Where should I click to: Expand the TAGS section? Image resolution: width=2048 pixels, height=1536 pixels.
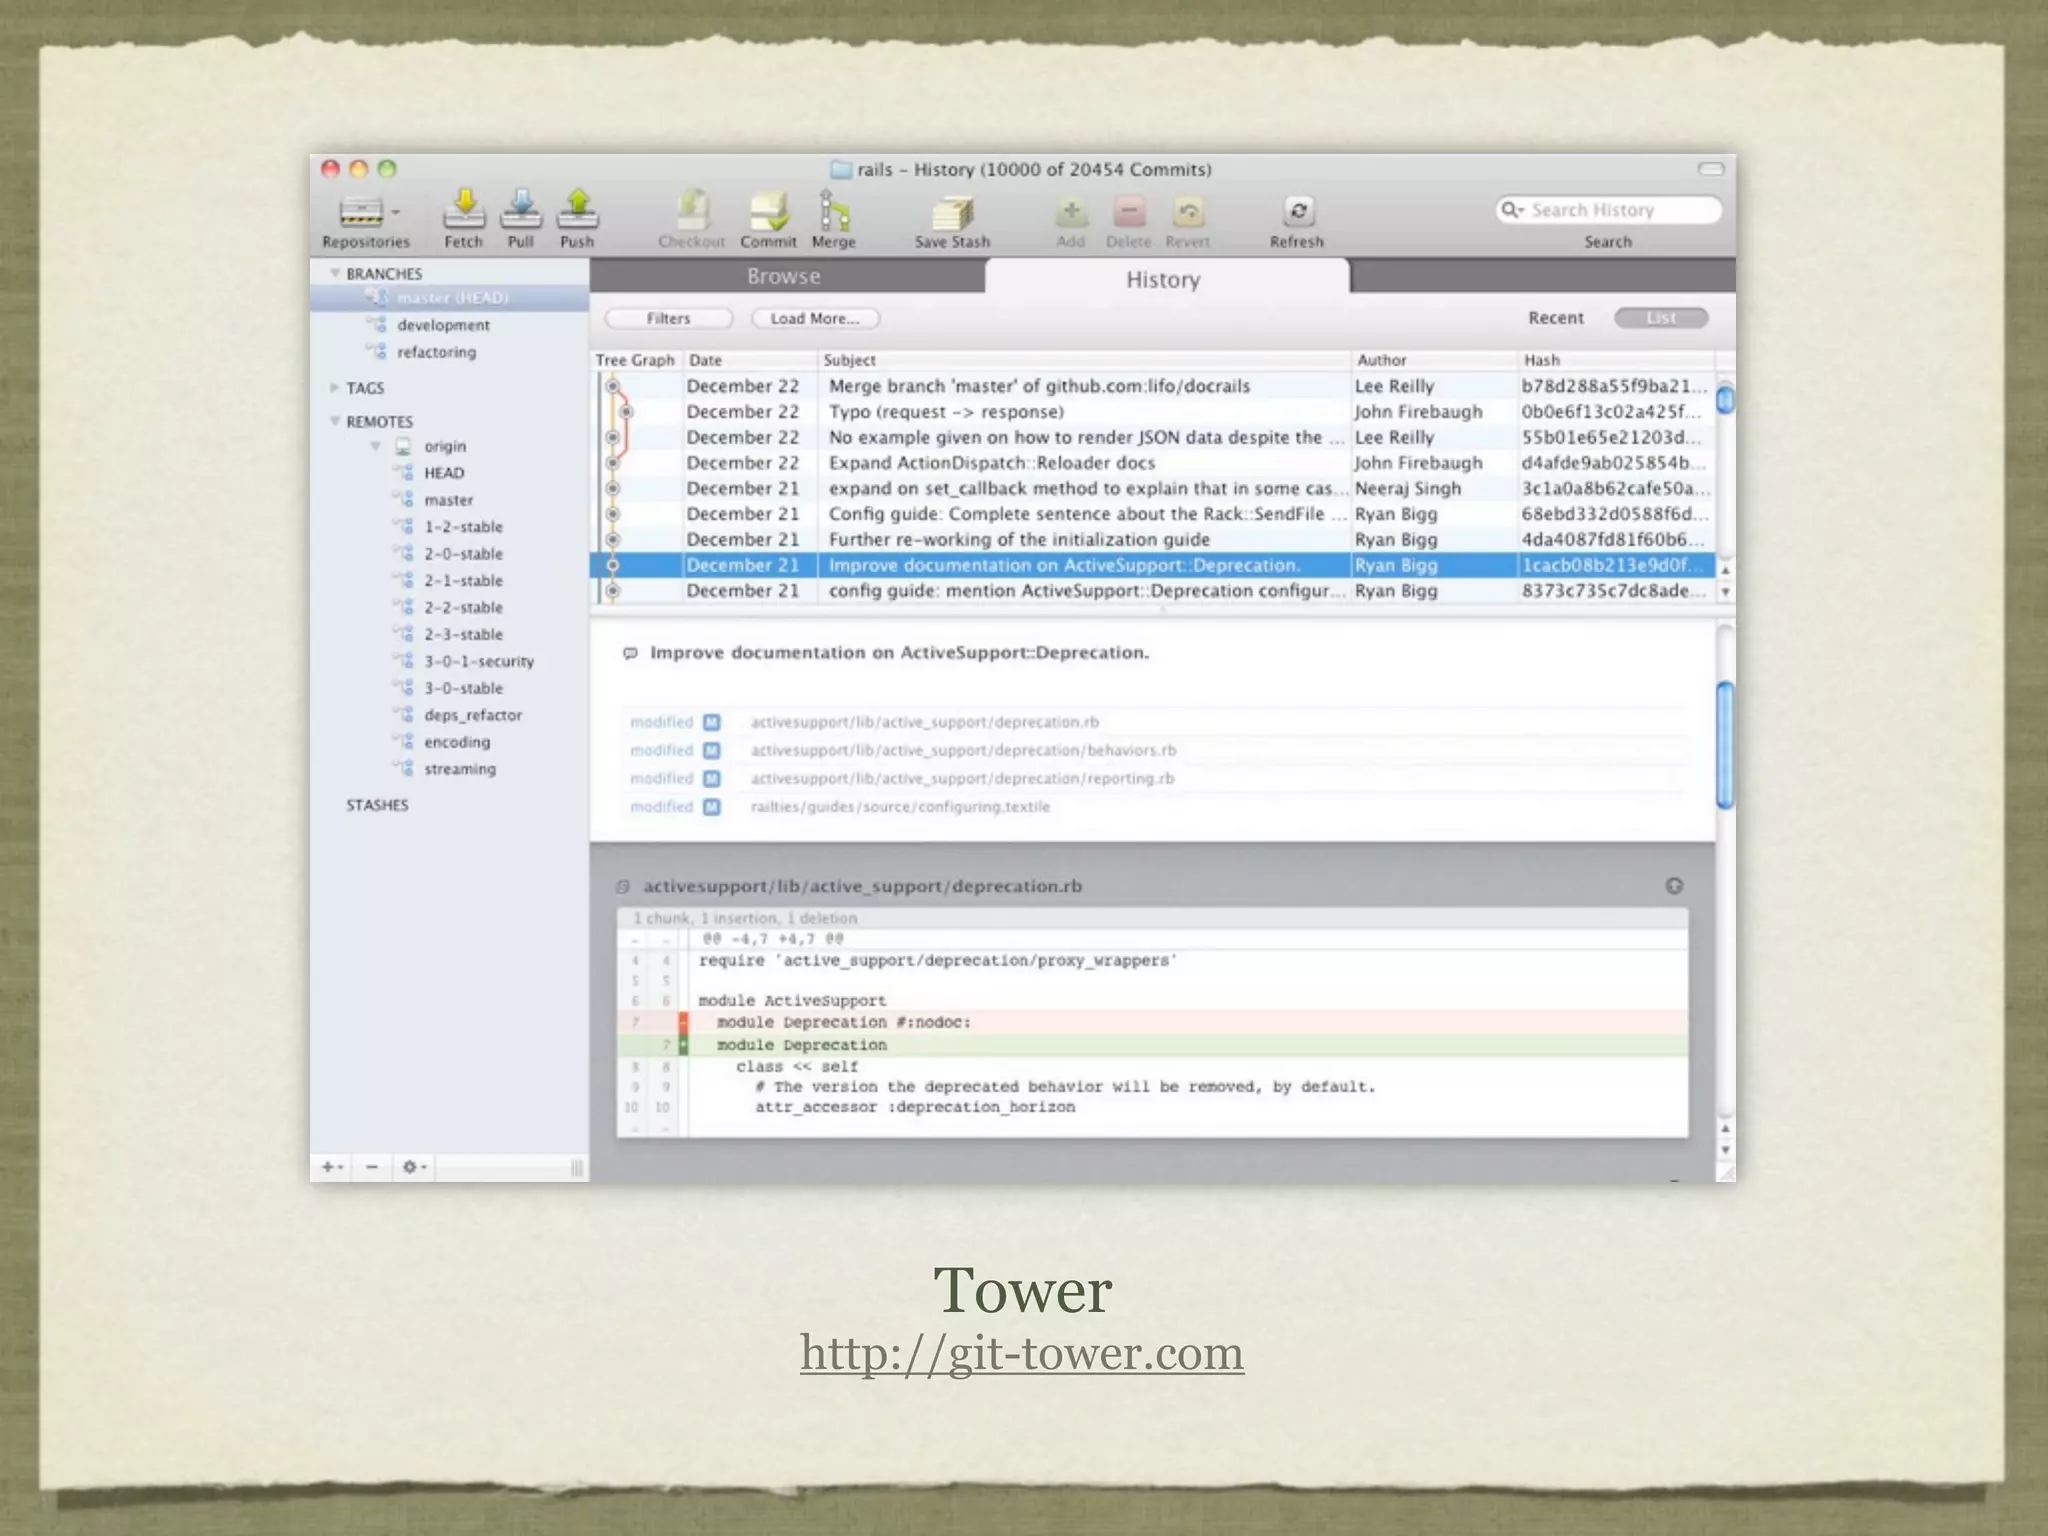point(335,387)
